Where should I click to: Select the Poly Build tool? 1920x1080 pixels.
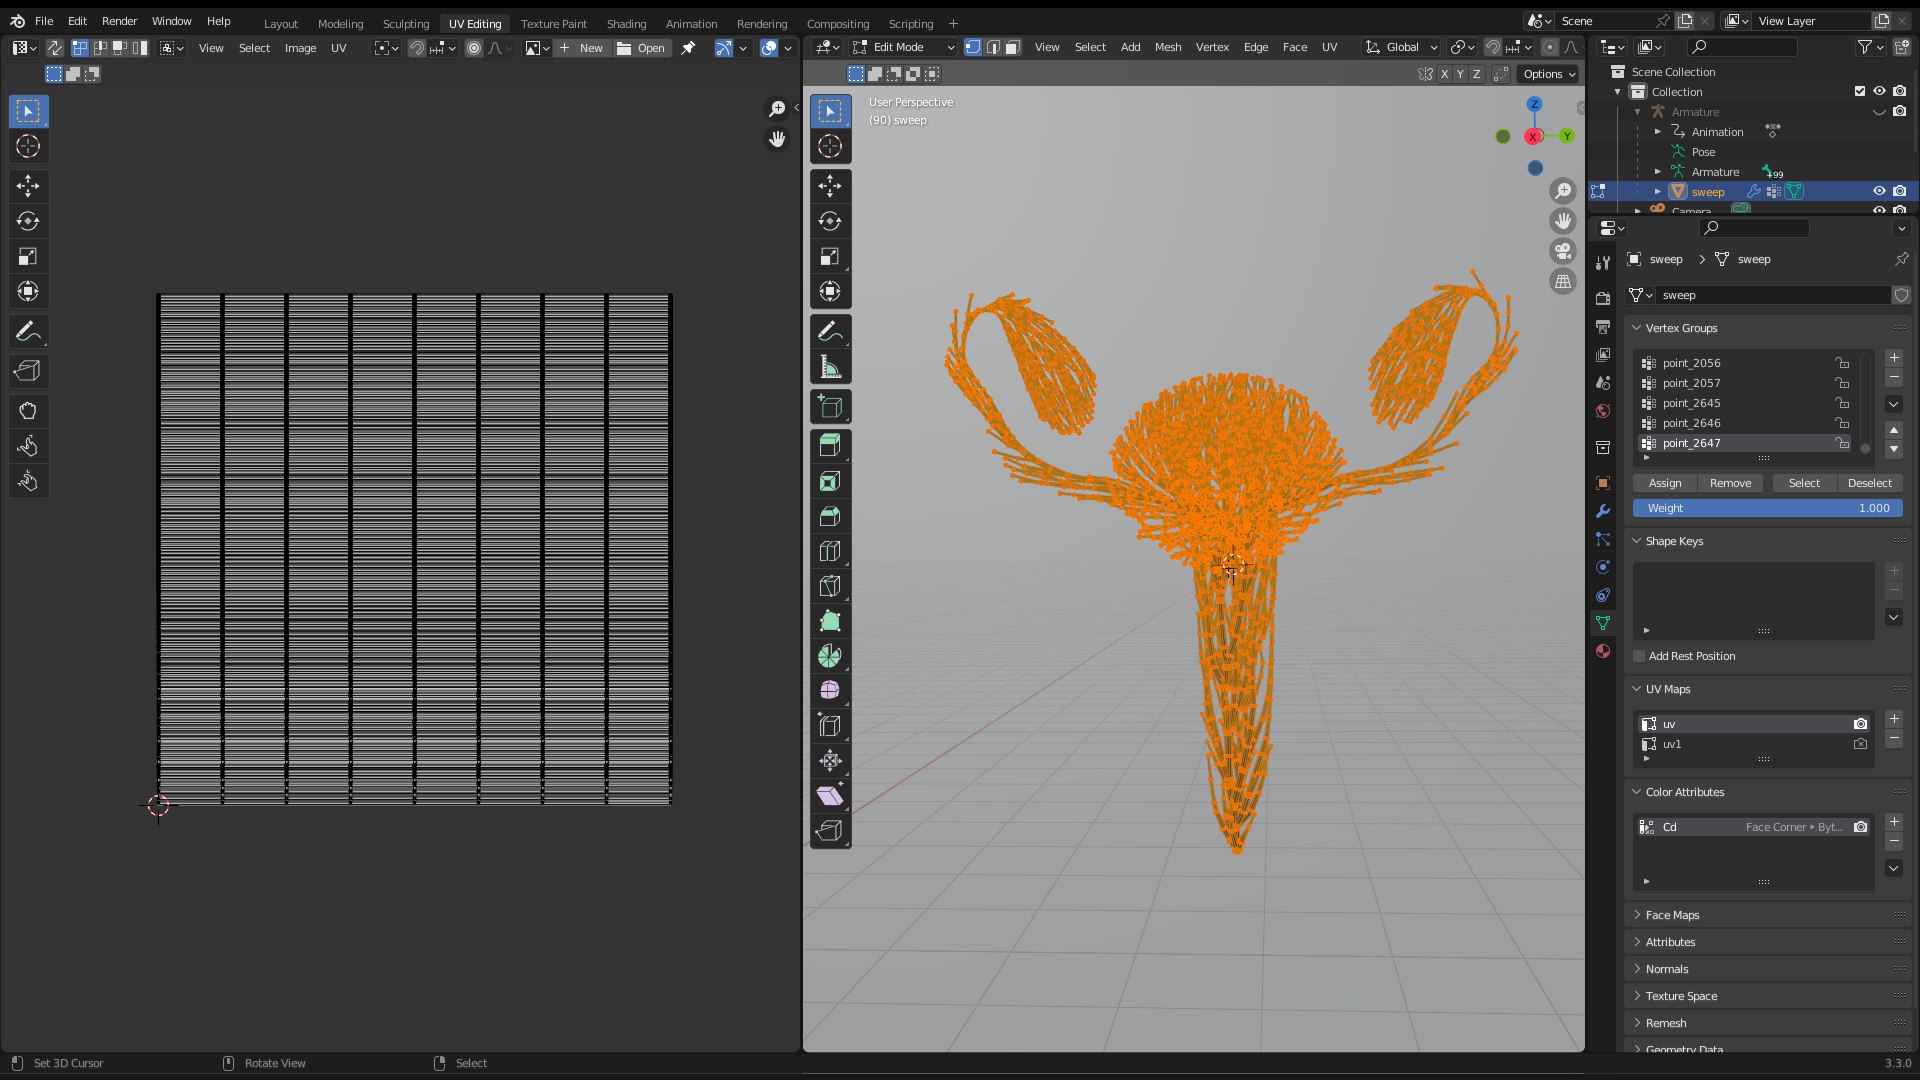point(830,621)
